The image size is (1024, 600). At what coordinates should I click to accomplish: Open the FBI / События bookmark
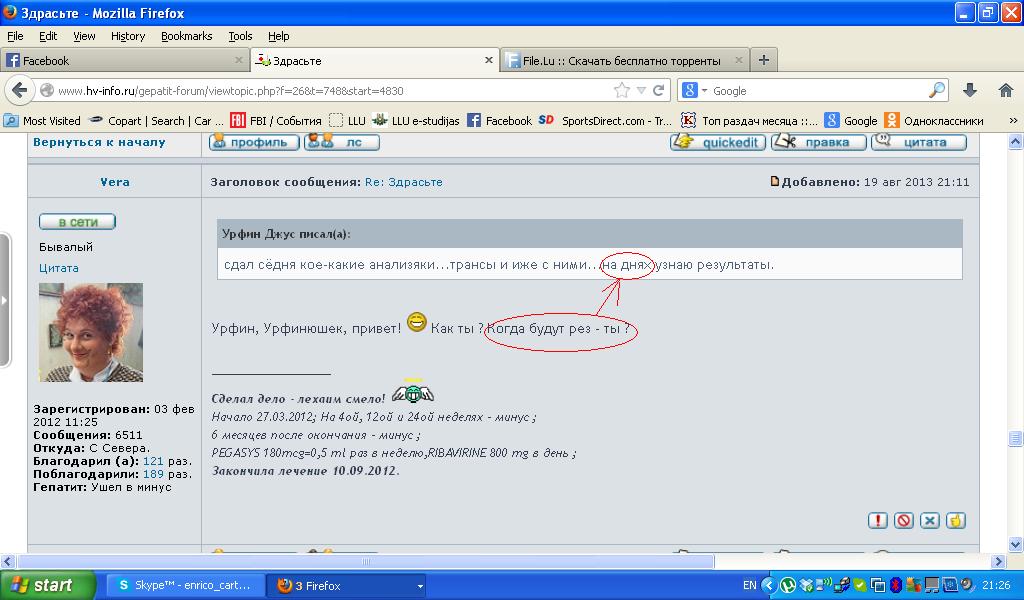tap(276, 121)
